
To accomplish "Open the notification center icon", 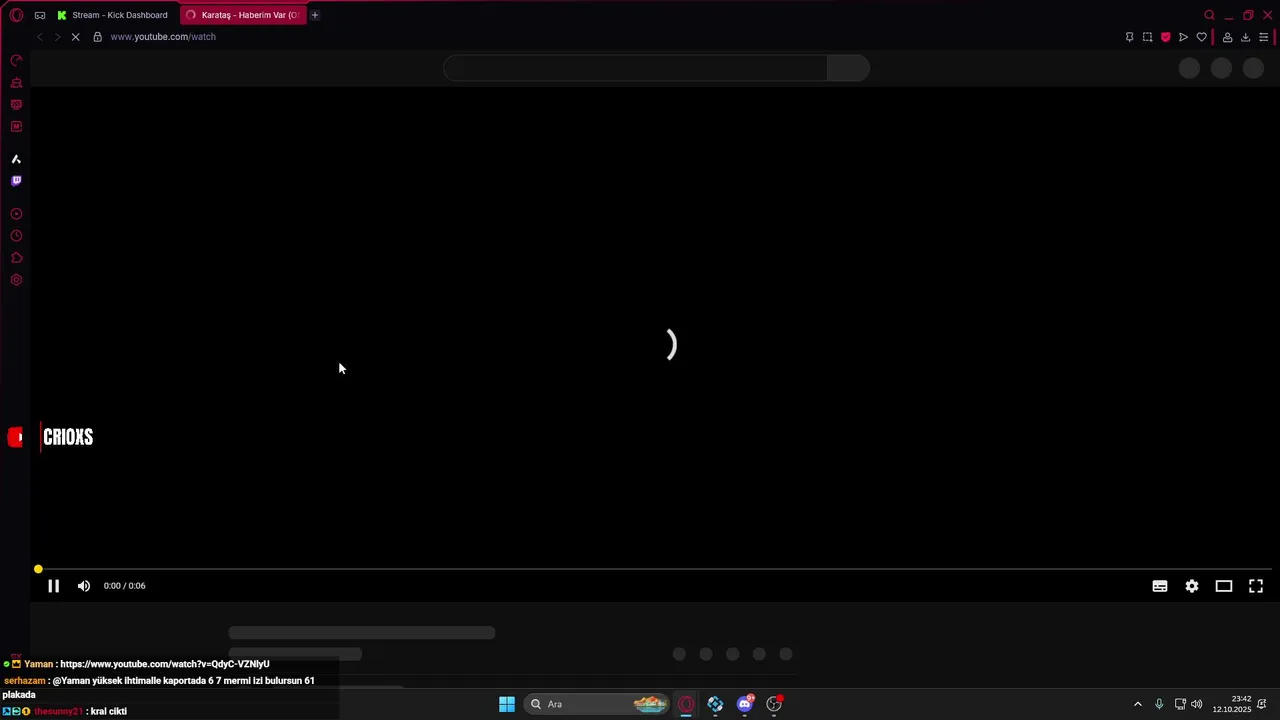I will 1262,704.
